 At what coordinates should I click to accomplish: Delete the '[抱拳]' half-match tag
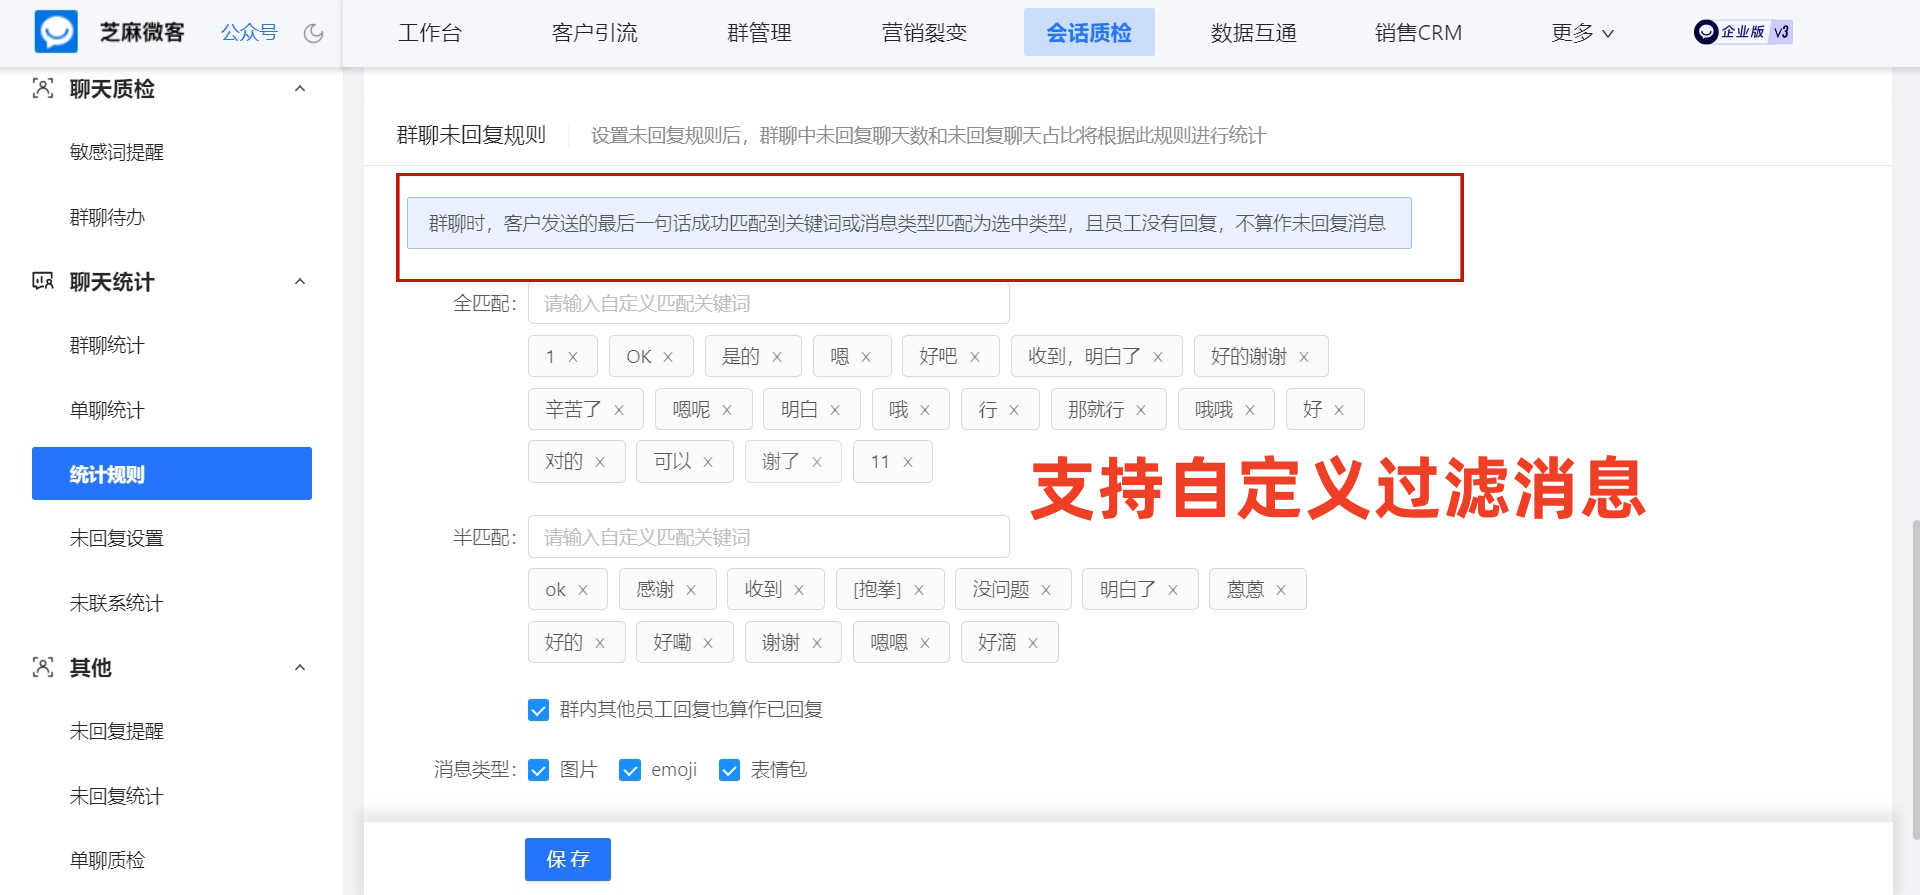tap(919, 590)
